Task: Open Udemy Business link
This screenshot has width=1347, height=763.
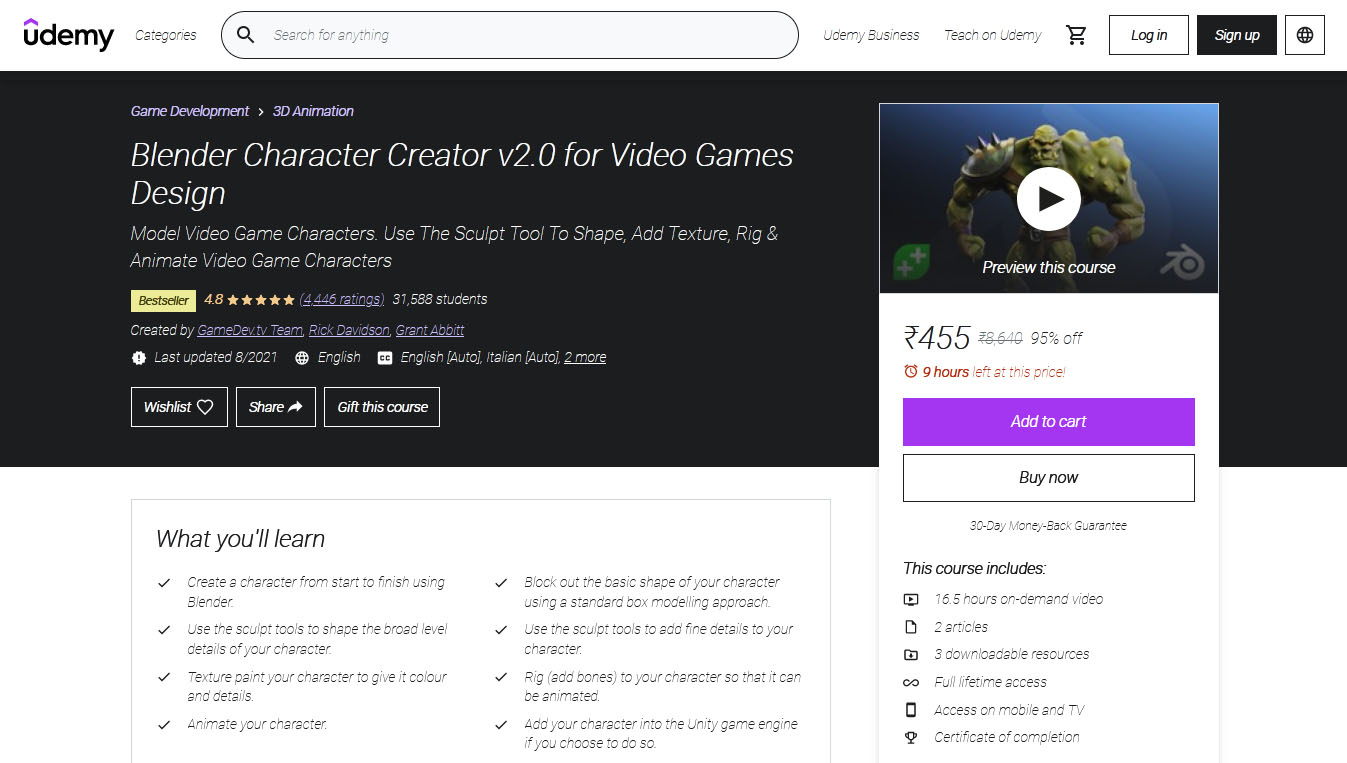Action: point(871,35)
